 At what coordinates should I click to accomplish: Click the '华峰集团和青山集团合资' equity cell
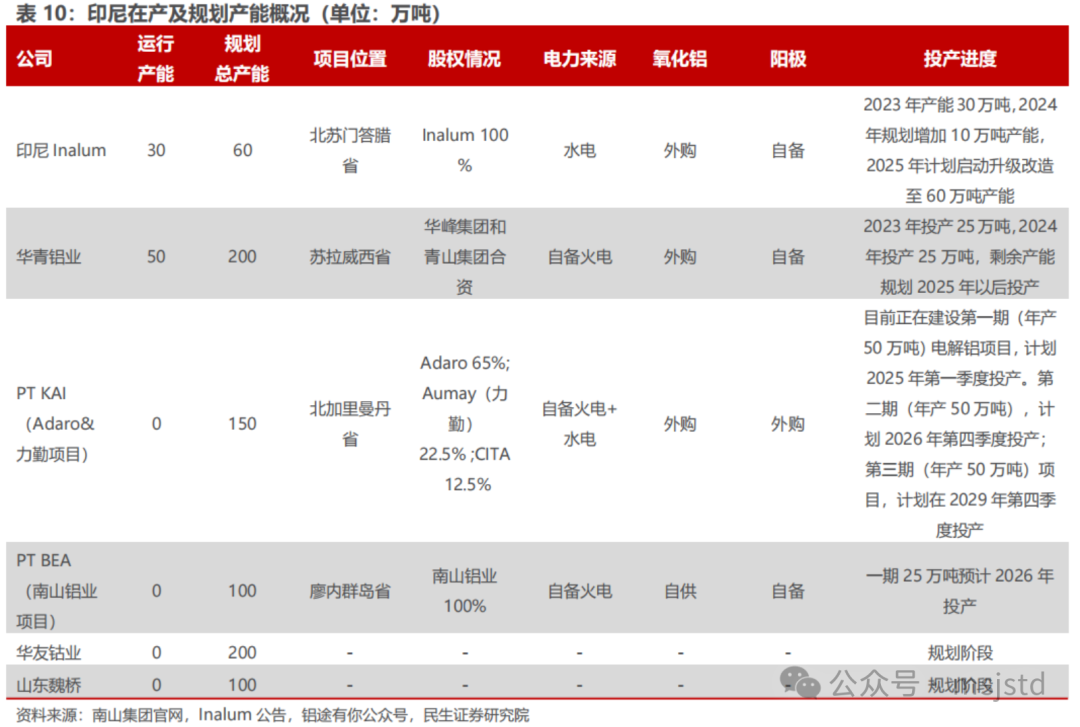[x=465, y=256]
